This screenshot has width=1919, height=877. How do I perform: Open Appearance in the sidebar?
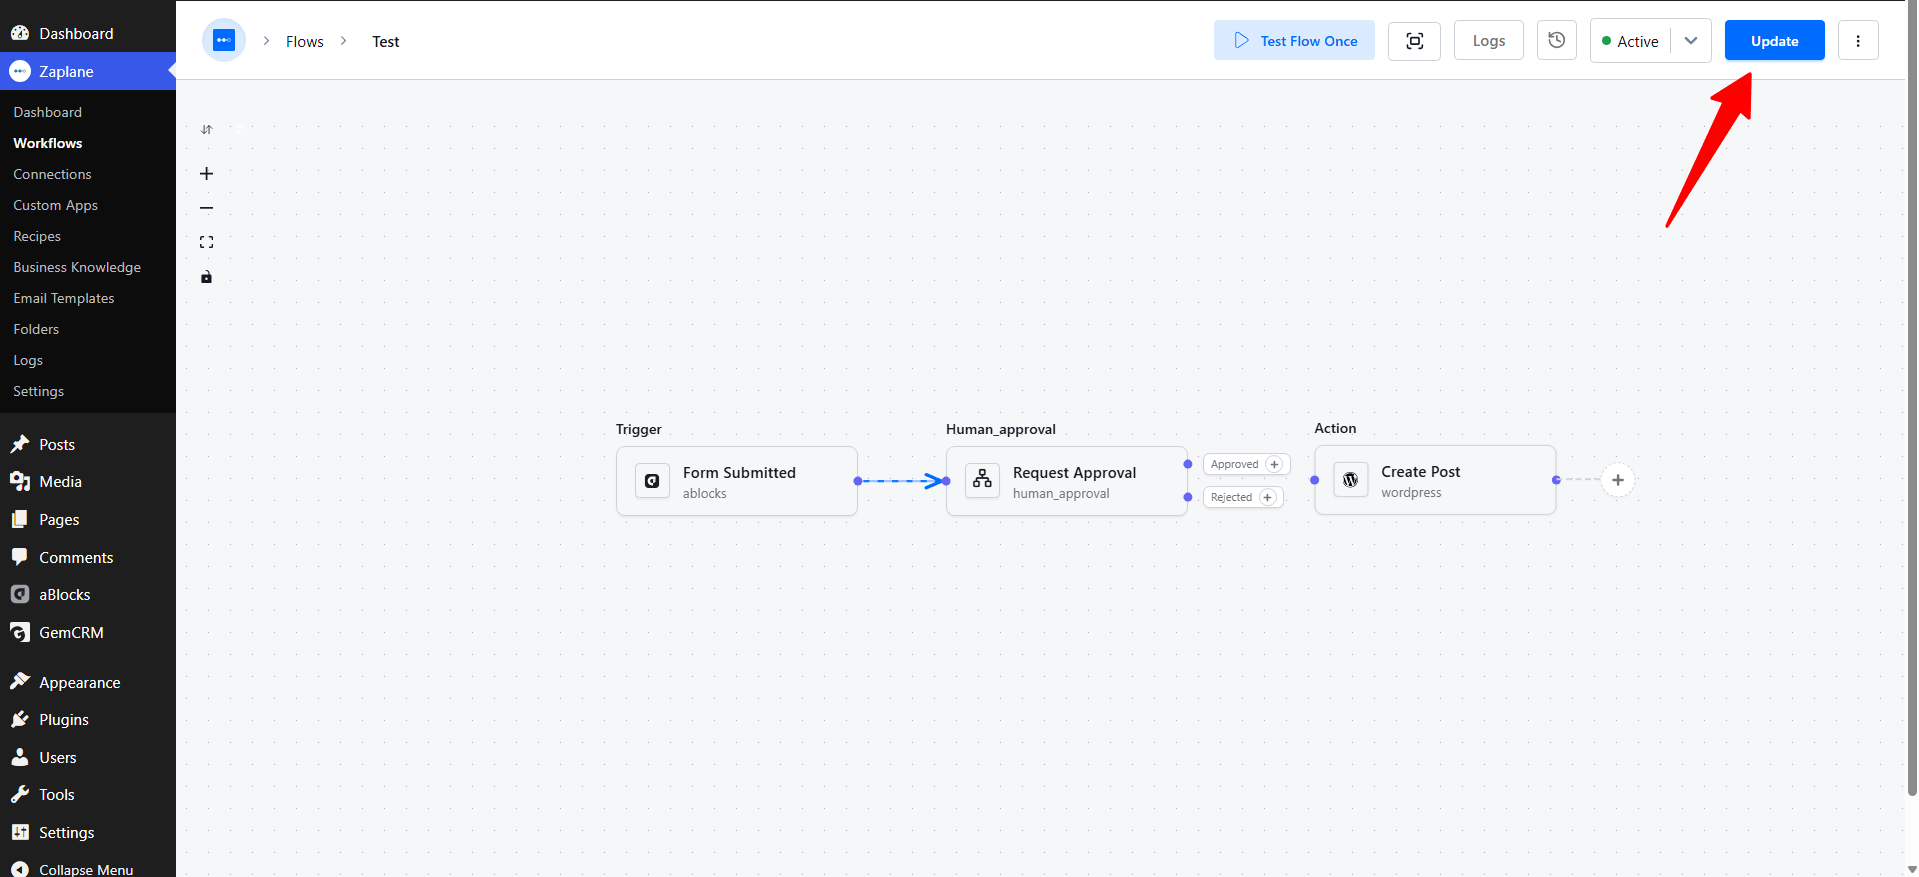coord(88,683)
